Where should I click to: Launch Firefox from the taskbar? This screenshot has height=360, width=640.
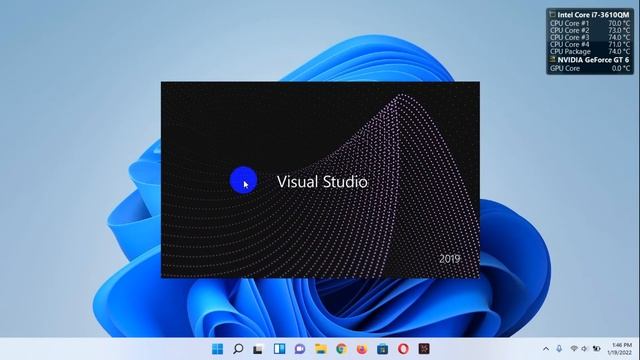[362, 349]
